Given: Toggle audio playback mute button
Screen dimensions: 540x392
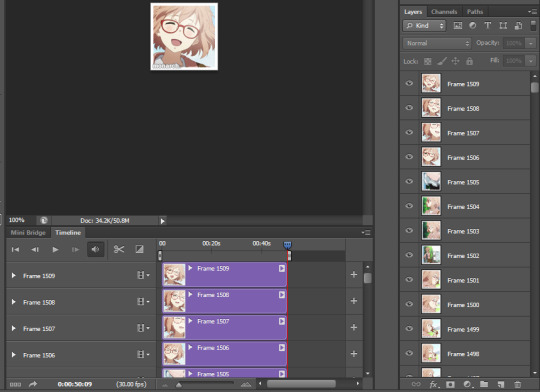Looking at the screenshot, I should [x=95, y=249].
